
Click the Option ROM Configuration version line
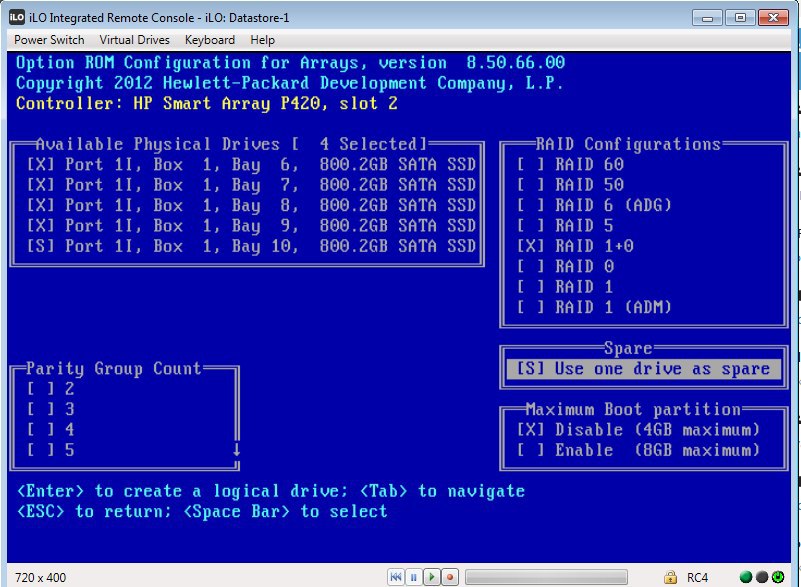click(290, 63)
